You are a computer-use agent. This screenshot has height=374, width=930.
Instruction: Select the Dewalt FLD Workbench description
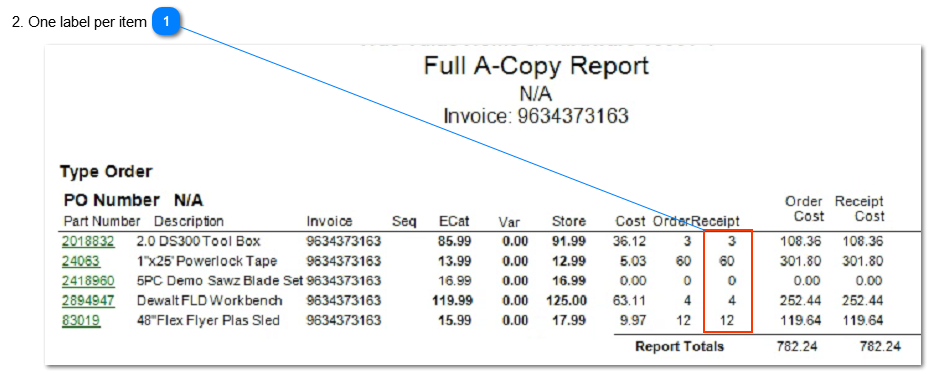(x=209, y=301)
